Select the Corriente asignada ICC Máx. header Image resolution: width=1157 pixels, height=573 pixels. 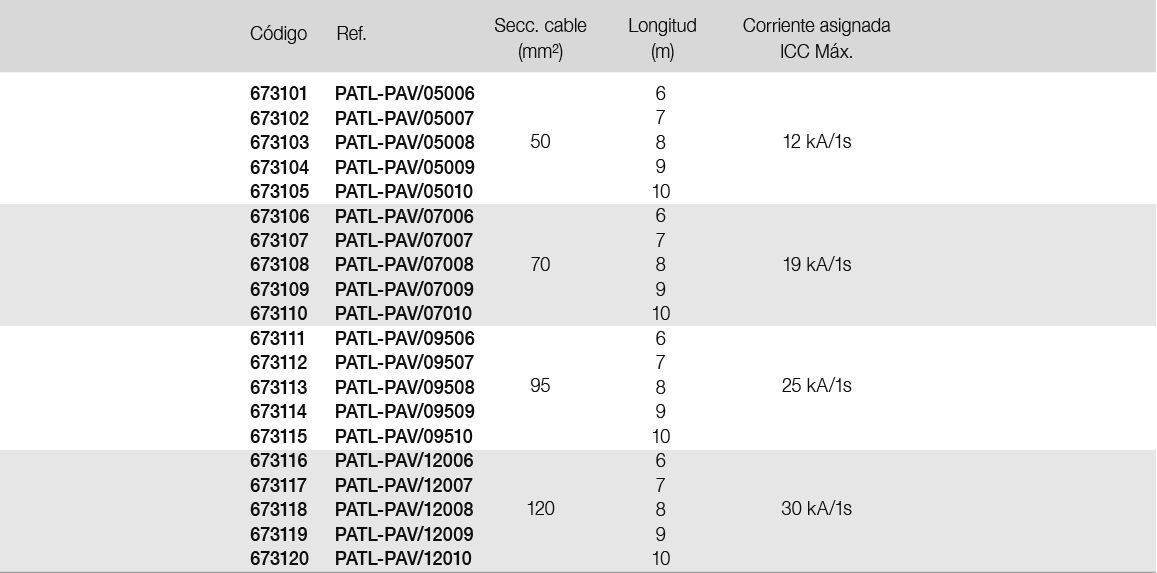pos(816,38)
